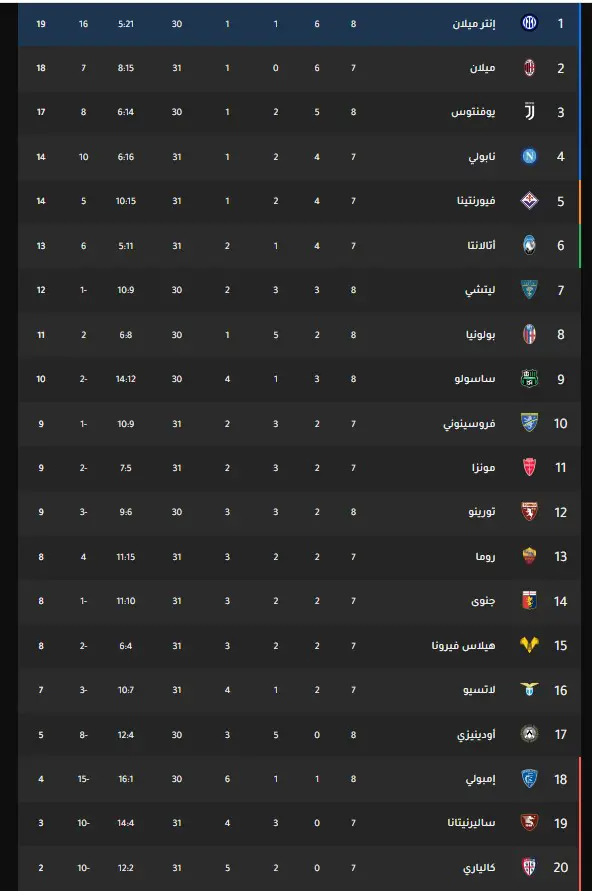The width and height of the screenshot is (592, 891).
Task: Click the مونزا team name
Action: (x=483, y=468)
